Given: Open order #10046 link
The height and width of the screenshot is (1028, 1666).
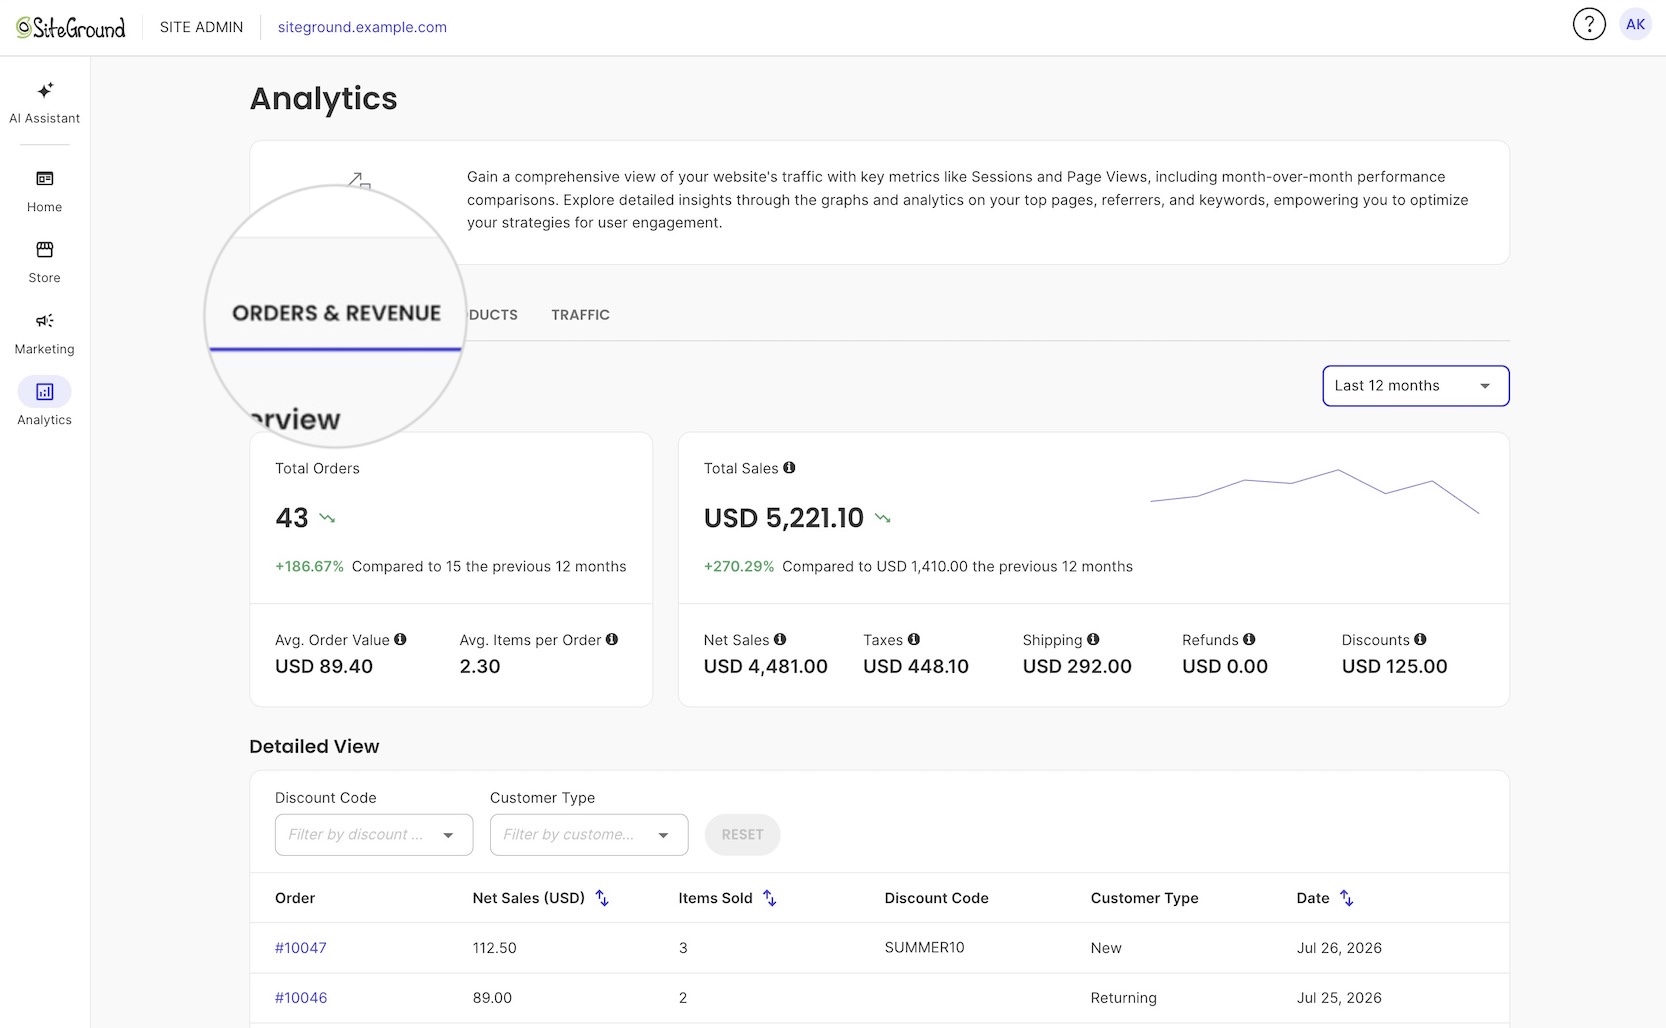Looking at the screenshot, I should pyautogui.click(x=301, y=998).
